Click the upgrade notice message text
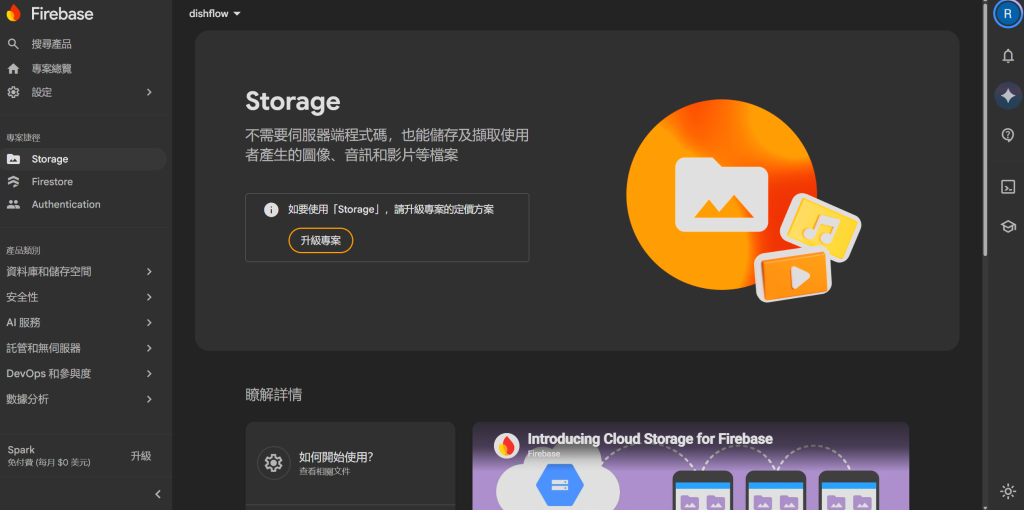 tap(391, 210)
